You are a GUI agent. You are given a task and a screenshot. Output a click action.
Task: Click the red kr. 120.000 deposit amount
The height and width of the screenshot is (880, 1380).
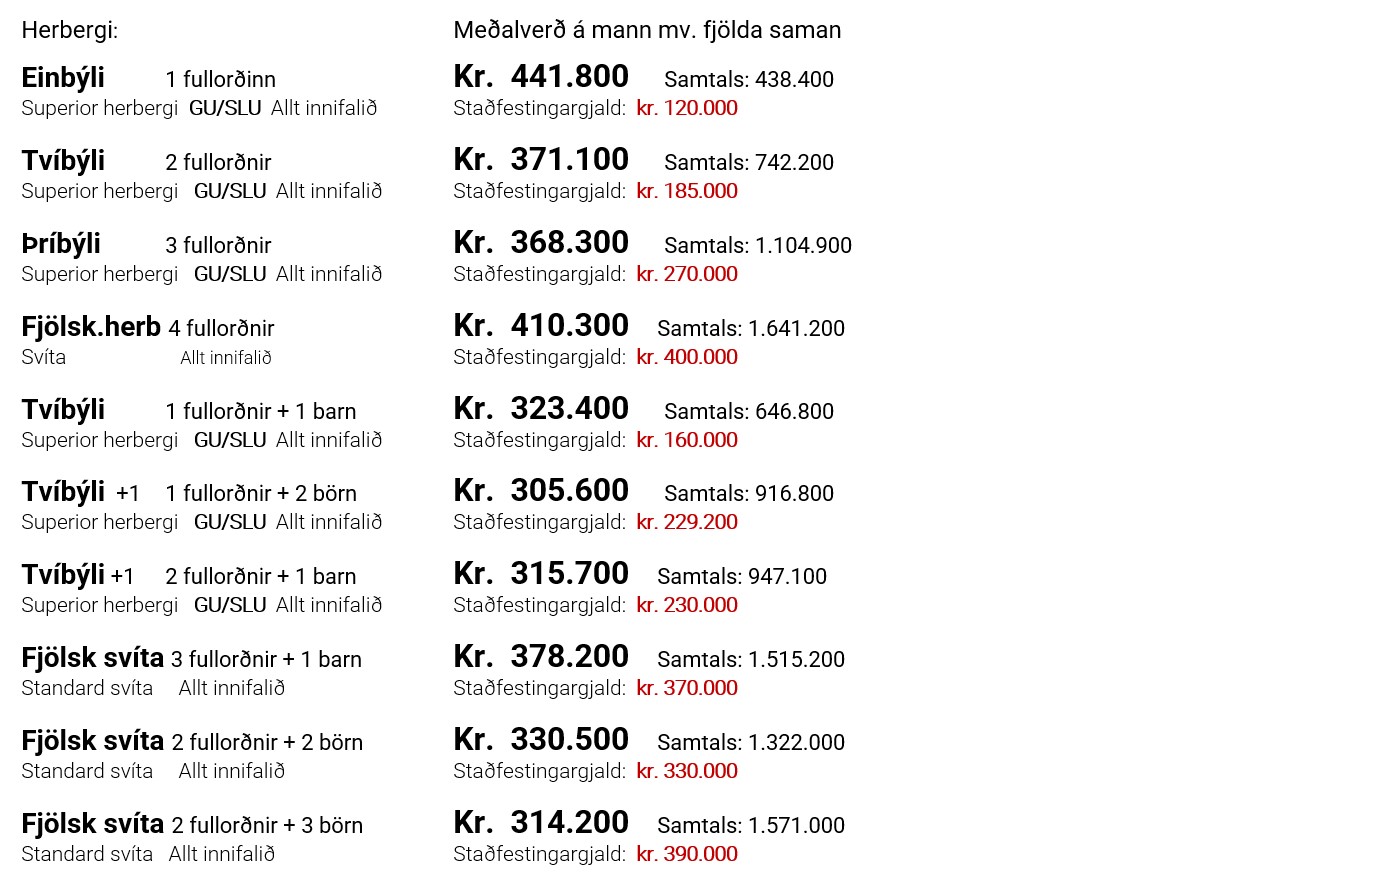(687, 108)
